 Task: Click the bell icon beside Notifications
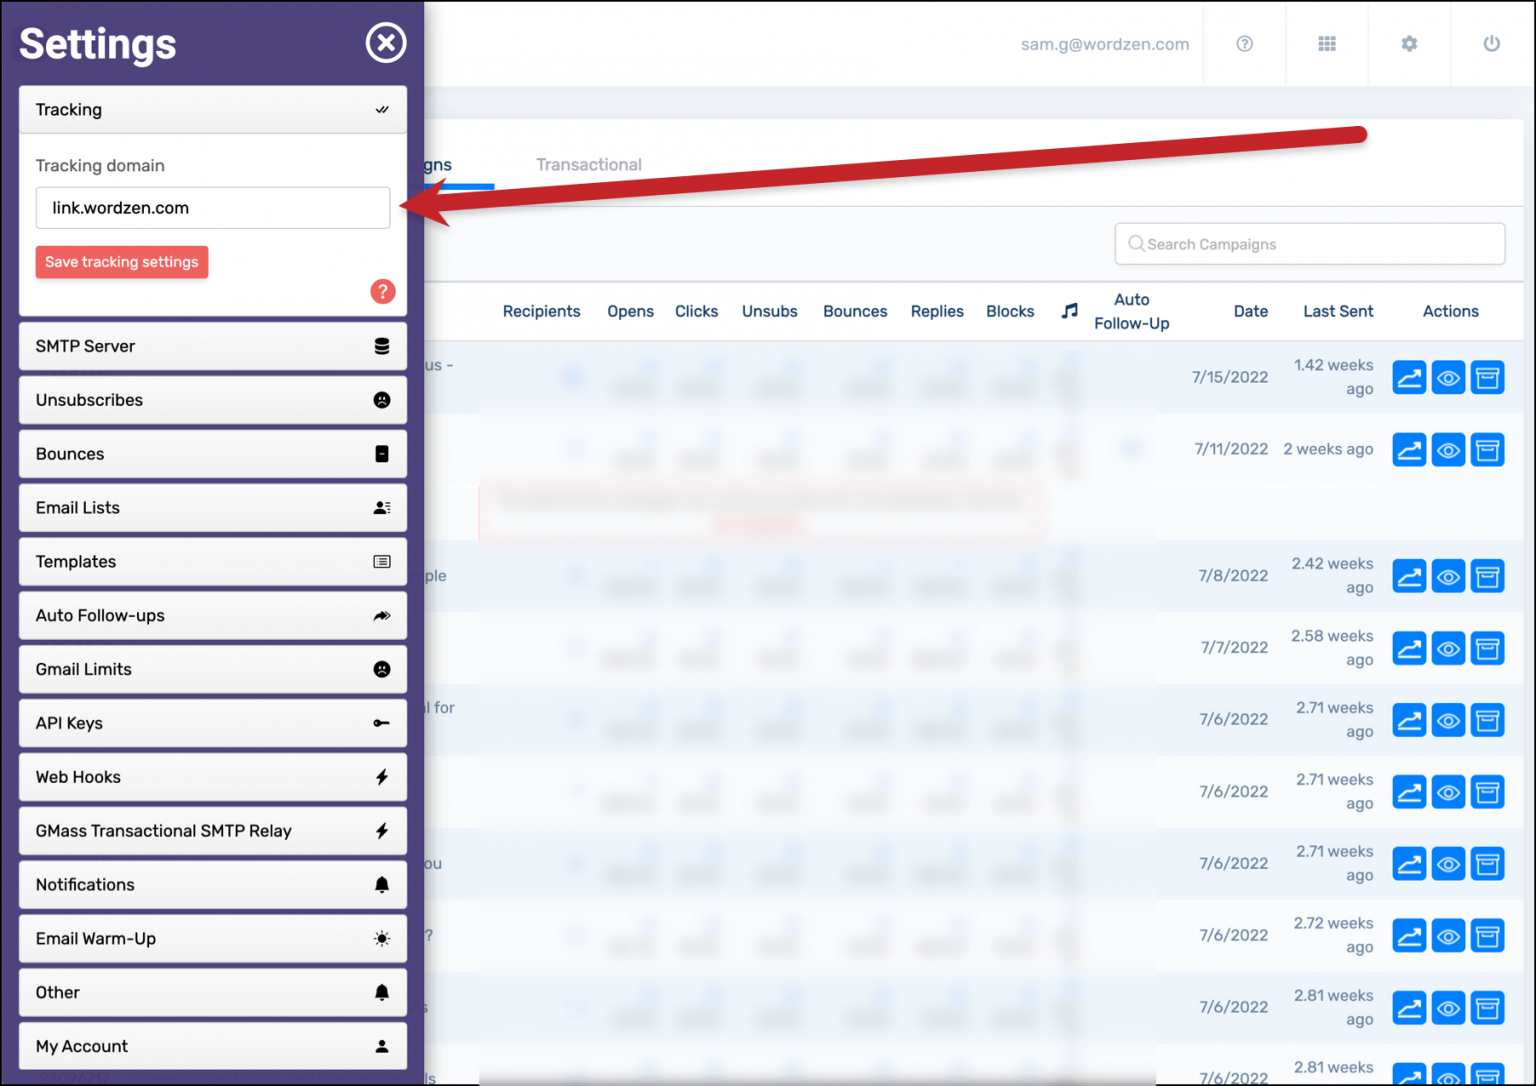click(x=381, y=884)
